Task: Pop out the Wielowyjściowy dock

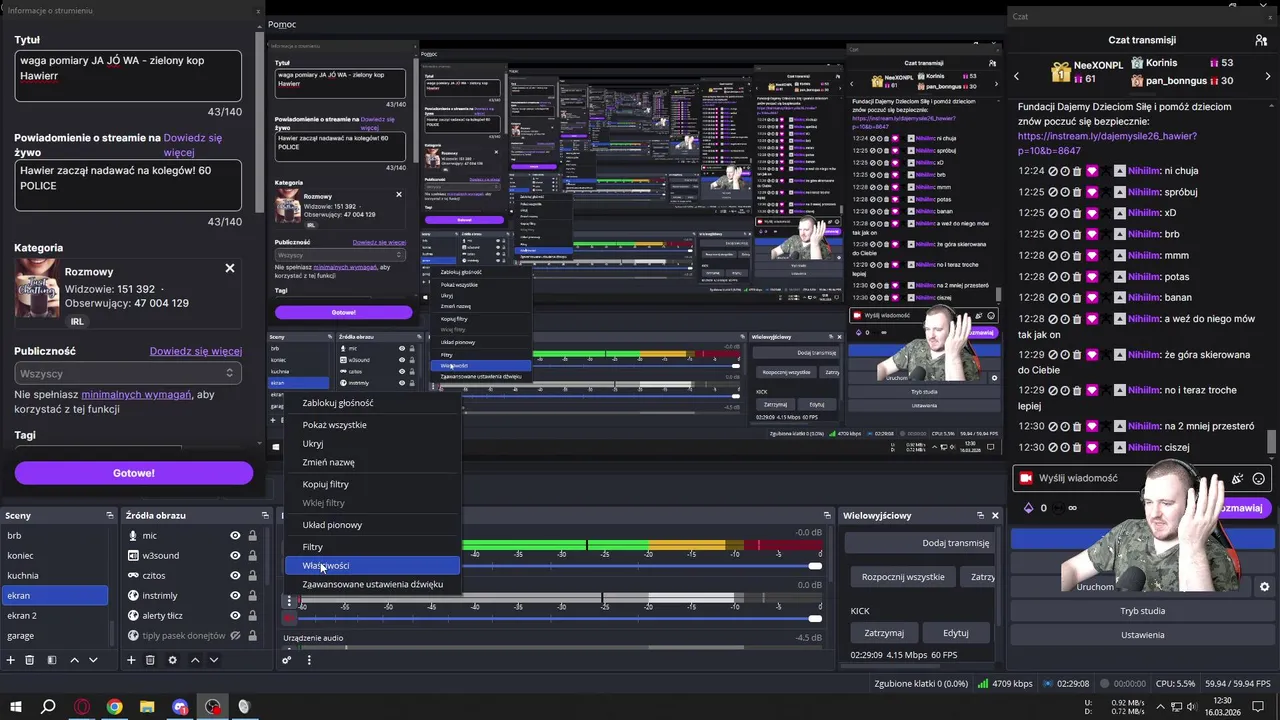Action: 980,515
